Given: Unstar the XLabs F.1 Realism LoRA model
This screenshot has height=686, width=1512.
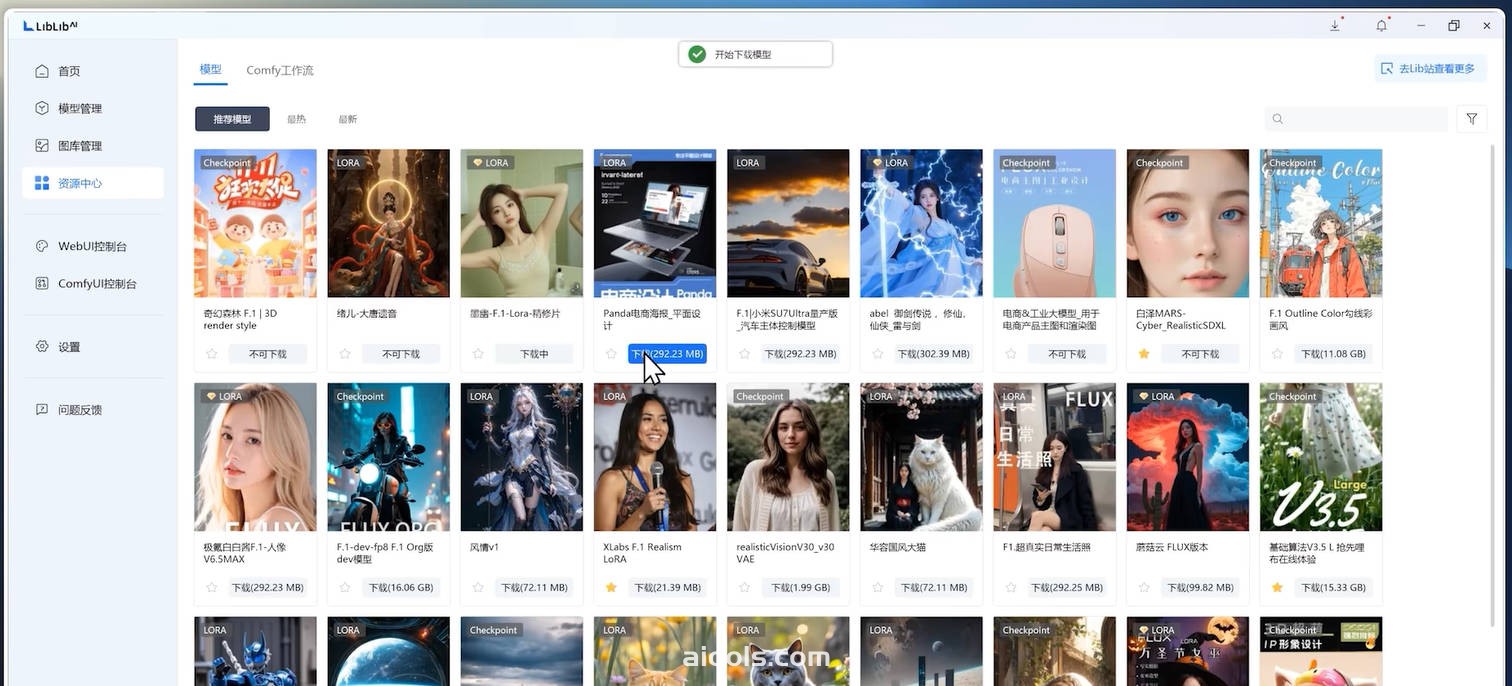Looking at the screenshot, I should pos(611,588).
